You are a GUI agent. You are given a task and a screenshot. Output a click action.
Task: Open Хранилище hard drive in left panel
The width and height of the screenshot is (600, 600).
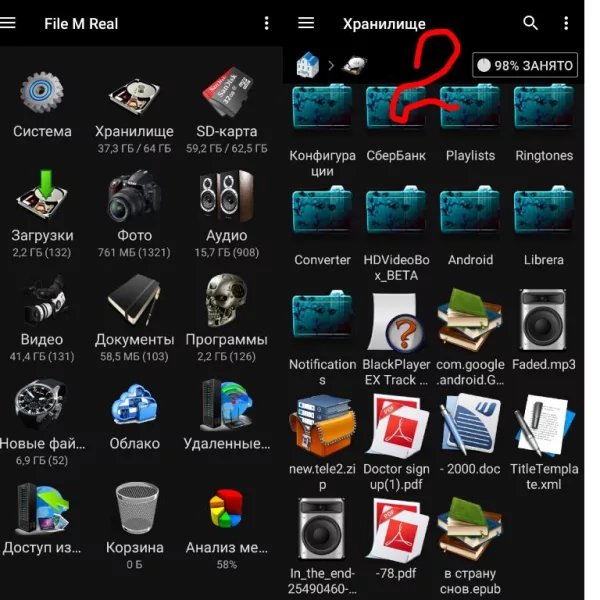[134, 96]
